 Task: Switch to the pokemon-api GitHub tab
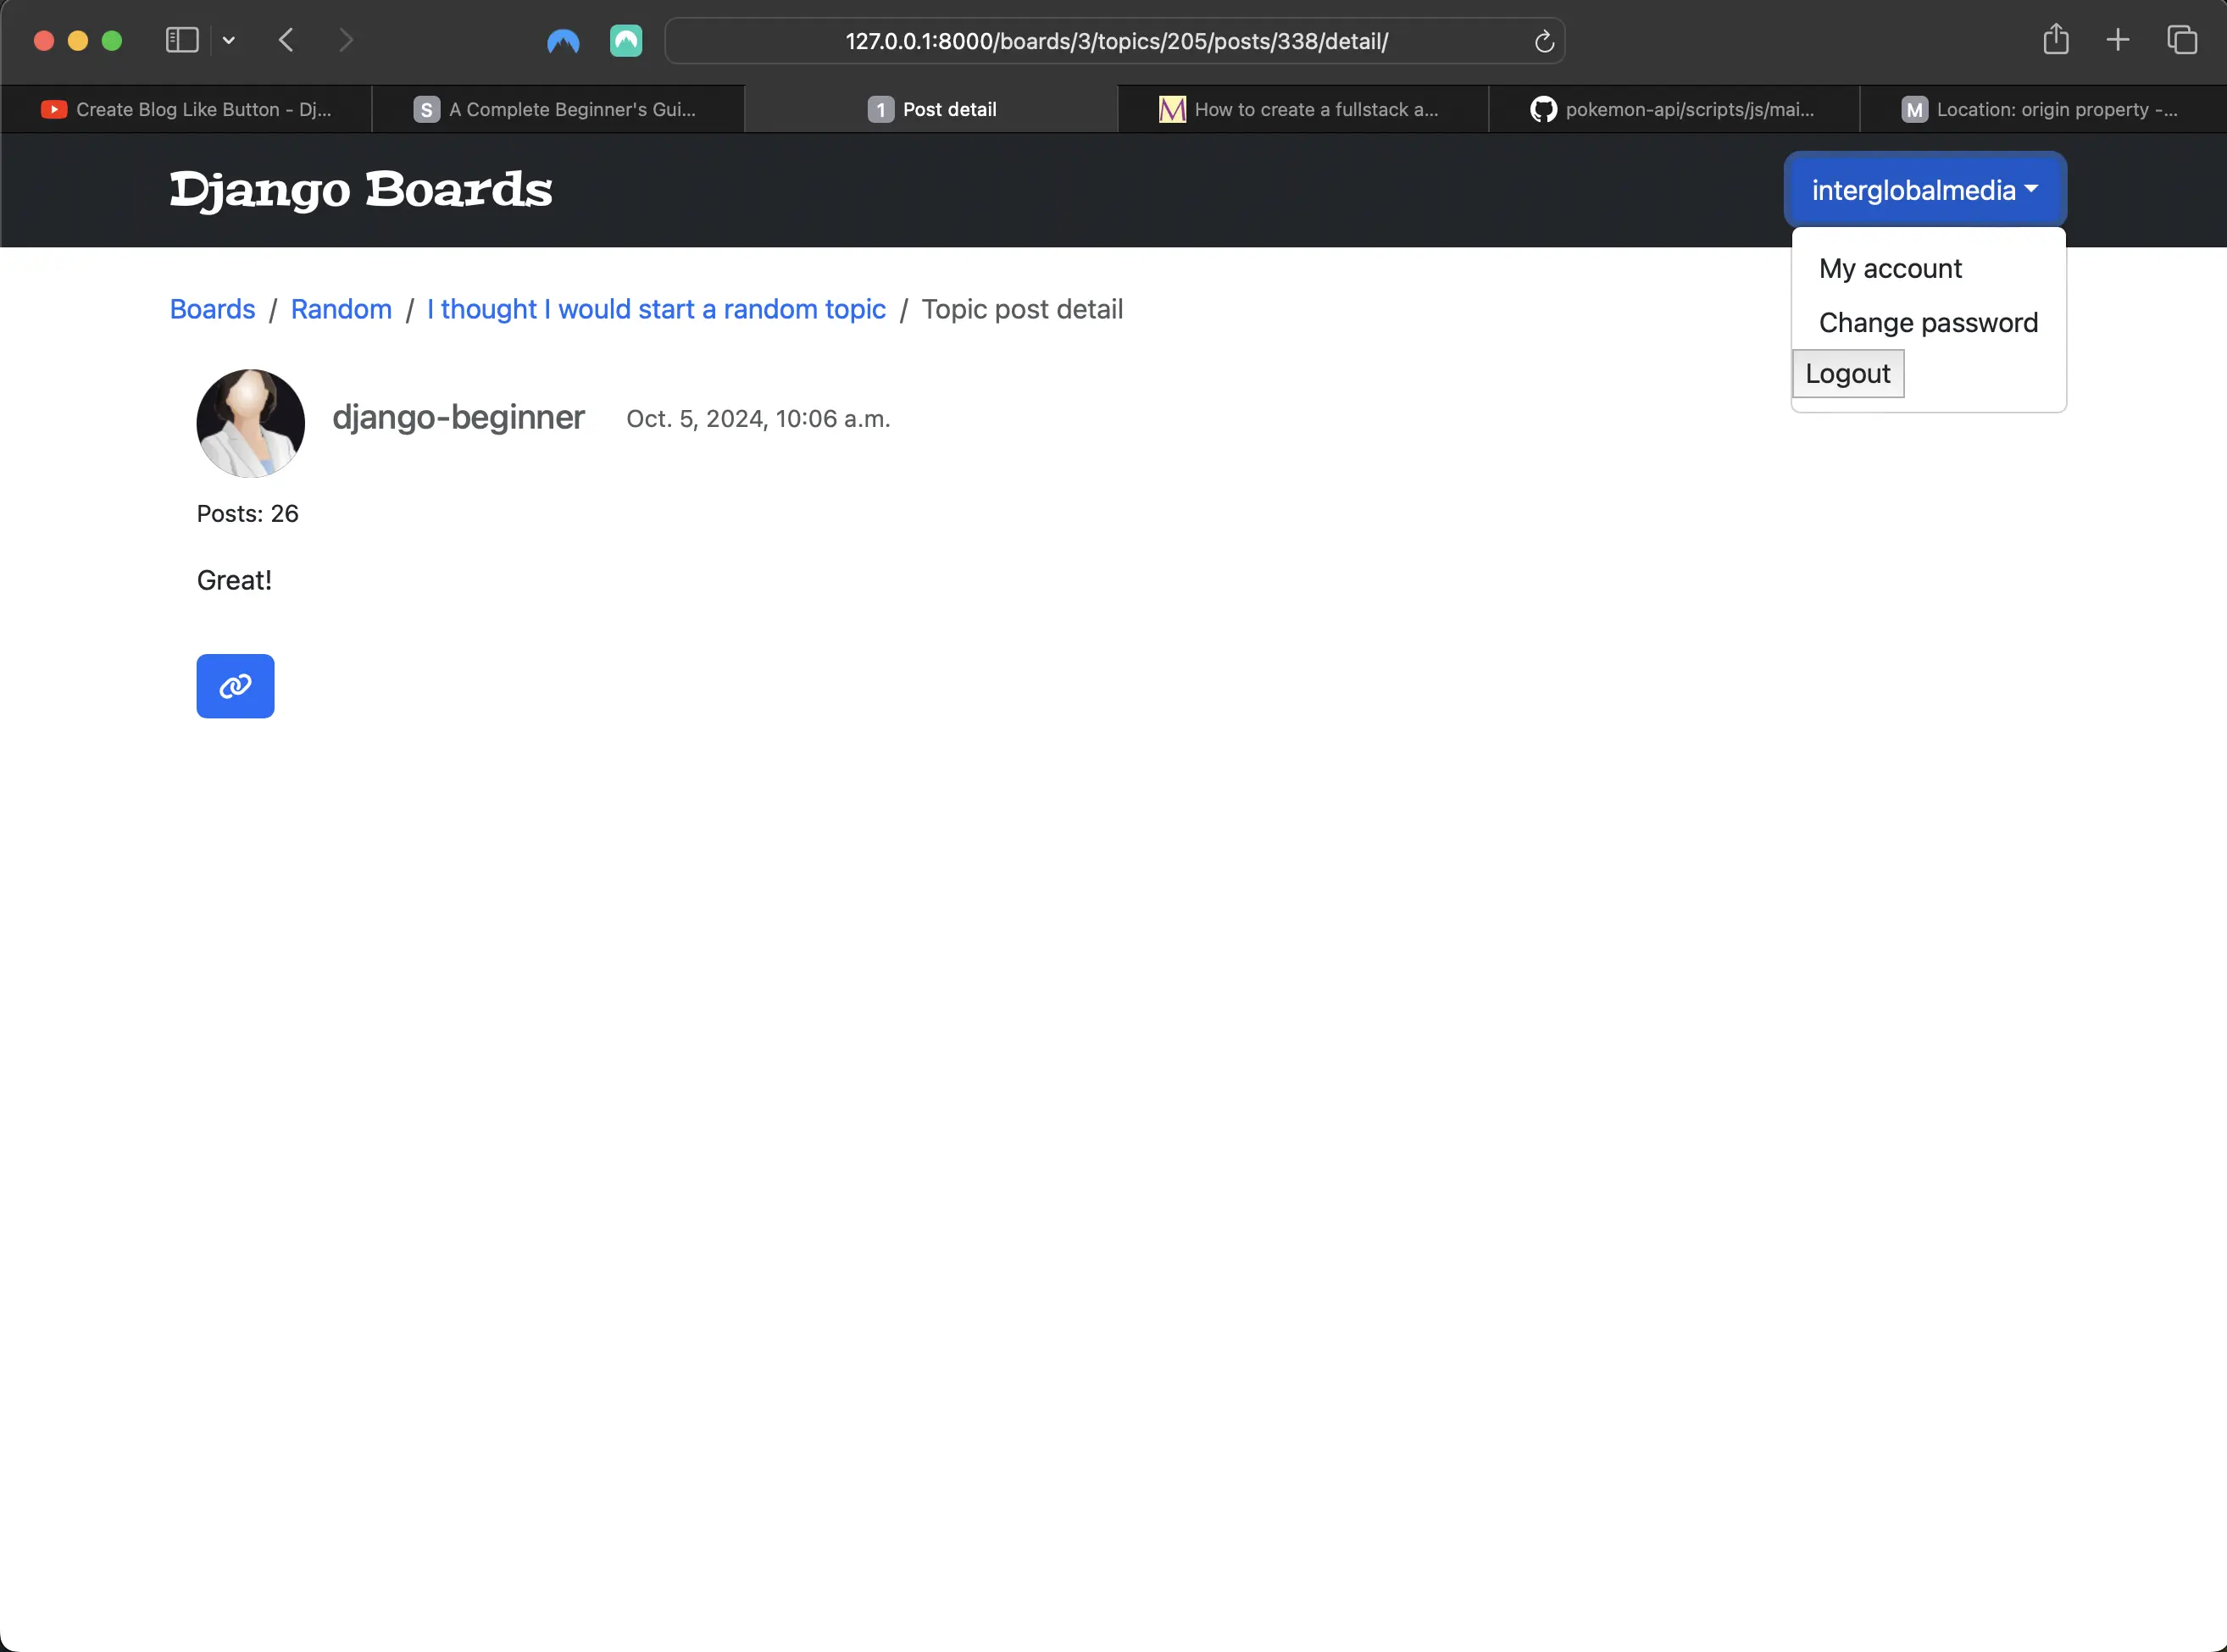pos(1673,109)
